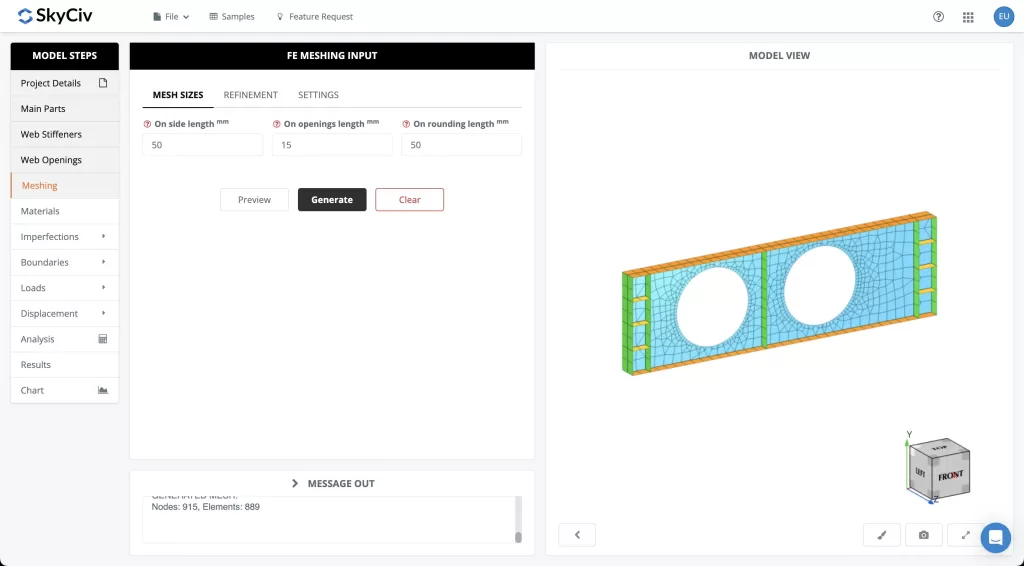Image resolution: width=1024 pixels, height=566 pixels.
Task: Open the Samples menu item
Action: coord(232,17)
